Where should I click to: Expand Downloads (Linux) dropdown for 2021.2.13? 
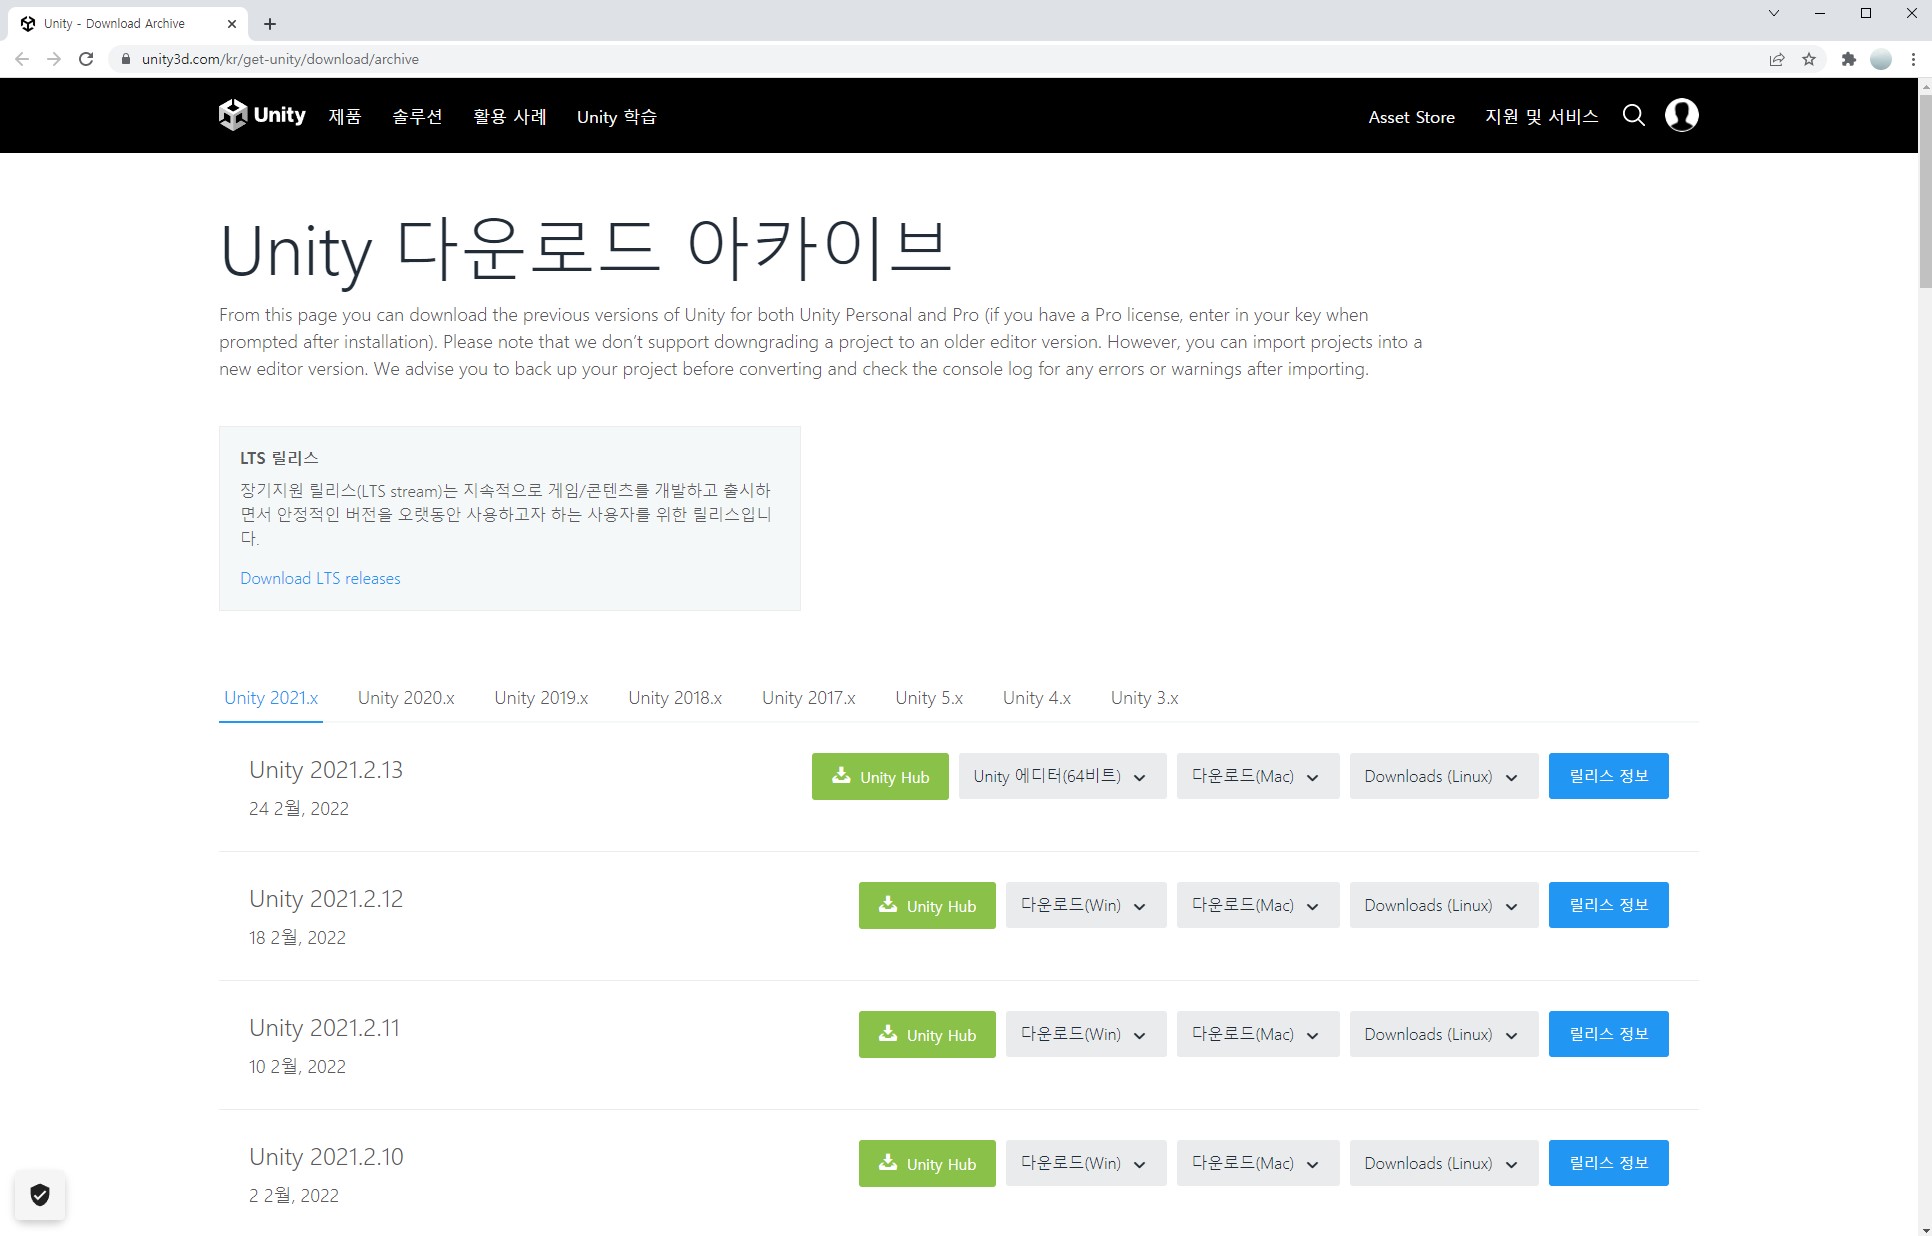(1444, 776)
